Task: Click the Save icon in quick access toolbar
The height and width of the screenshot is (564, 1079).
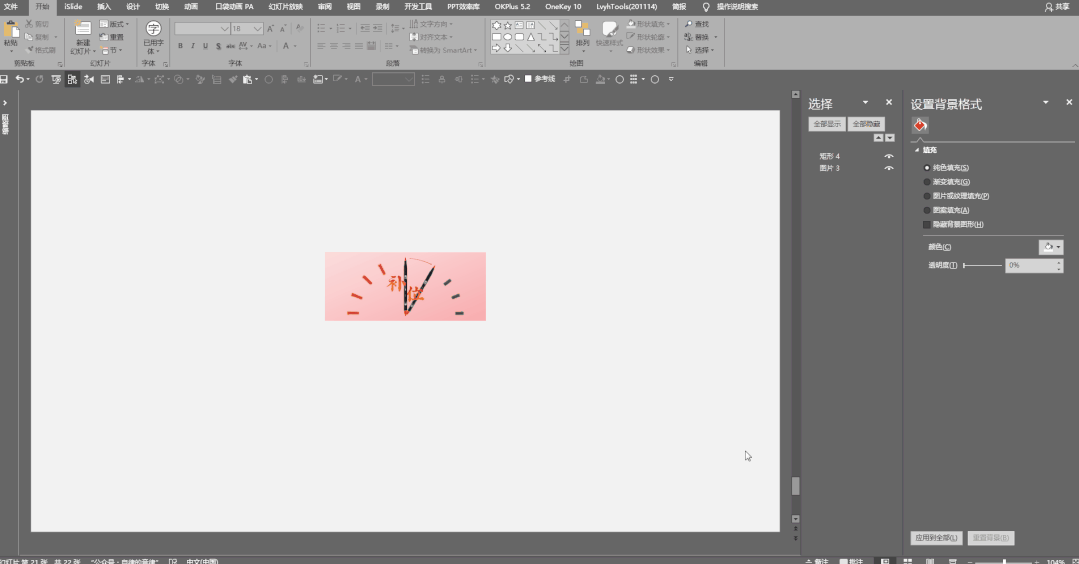Action: [4, 79]
